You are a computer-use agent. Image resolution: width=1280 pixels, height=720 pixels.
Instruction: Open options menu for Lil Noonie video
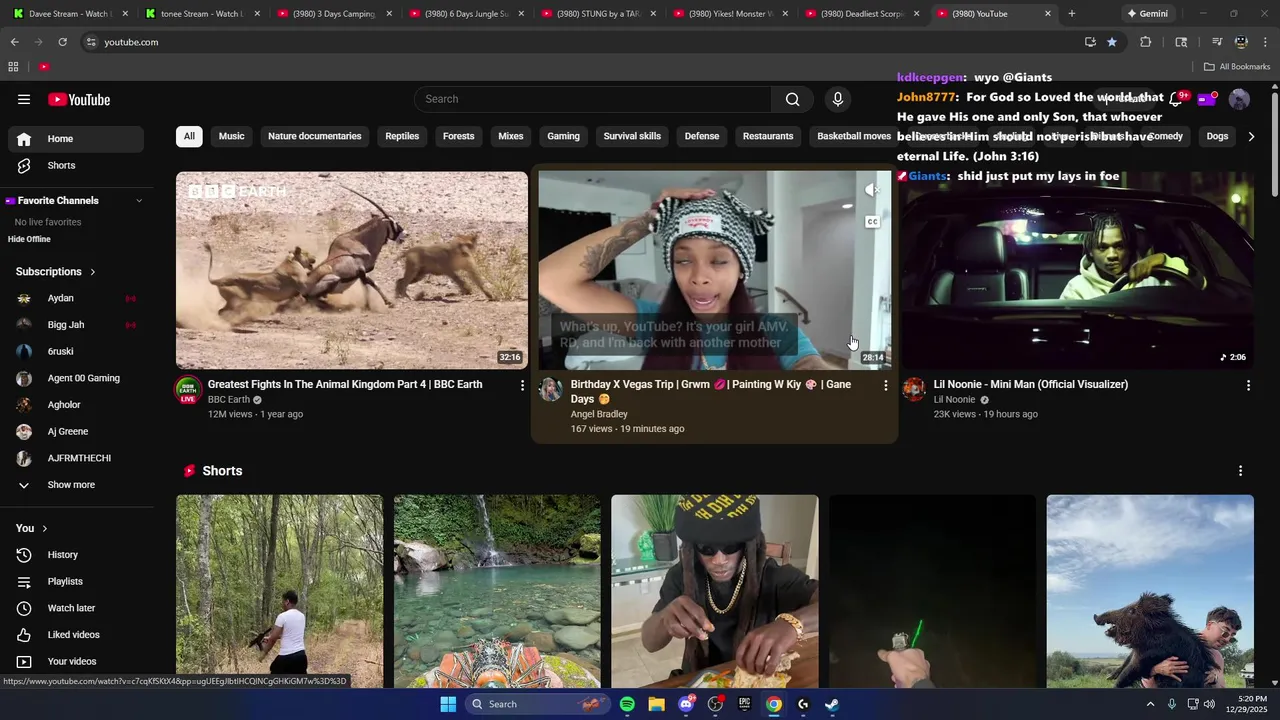click(x=1248, y=385)
